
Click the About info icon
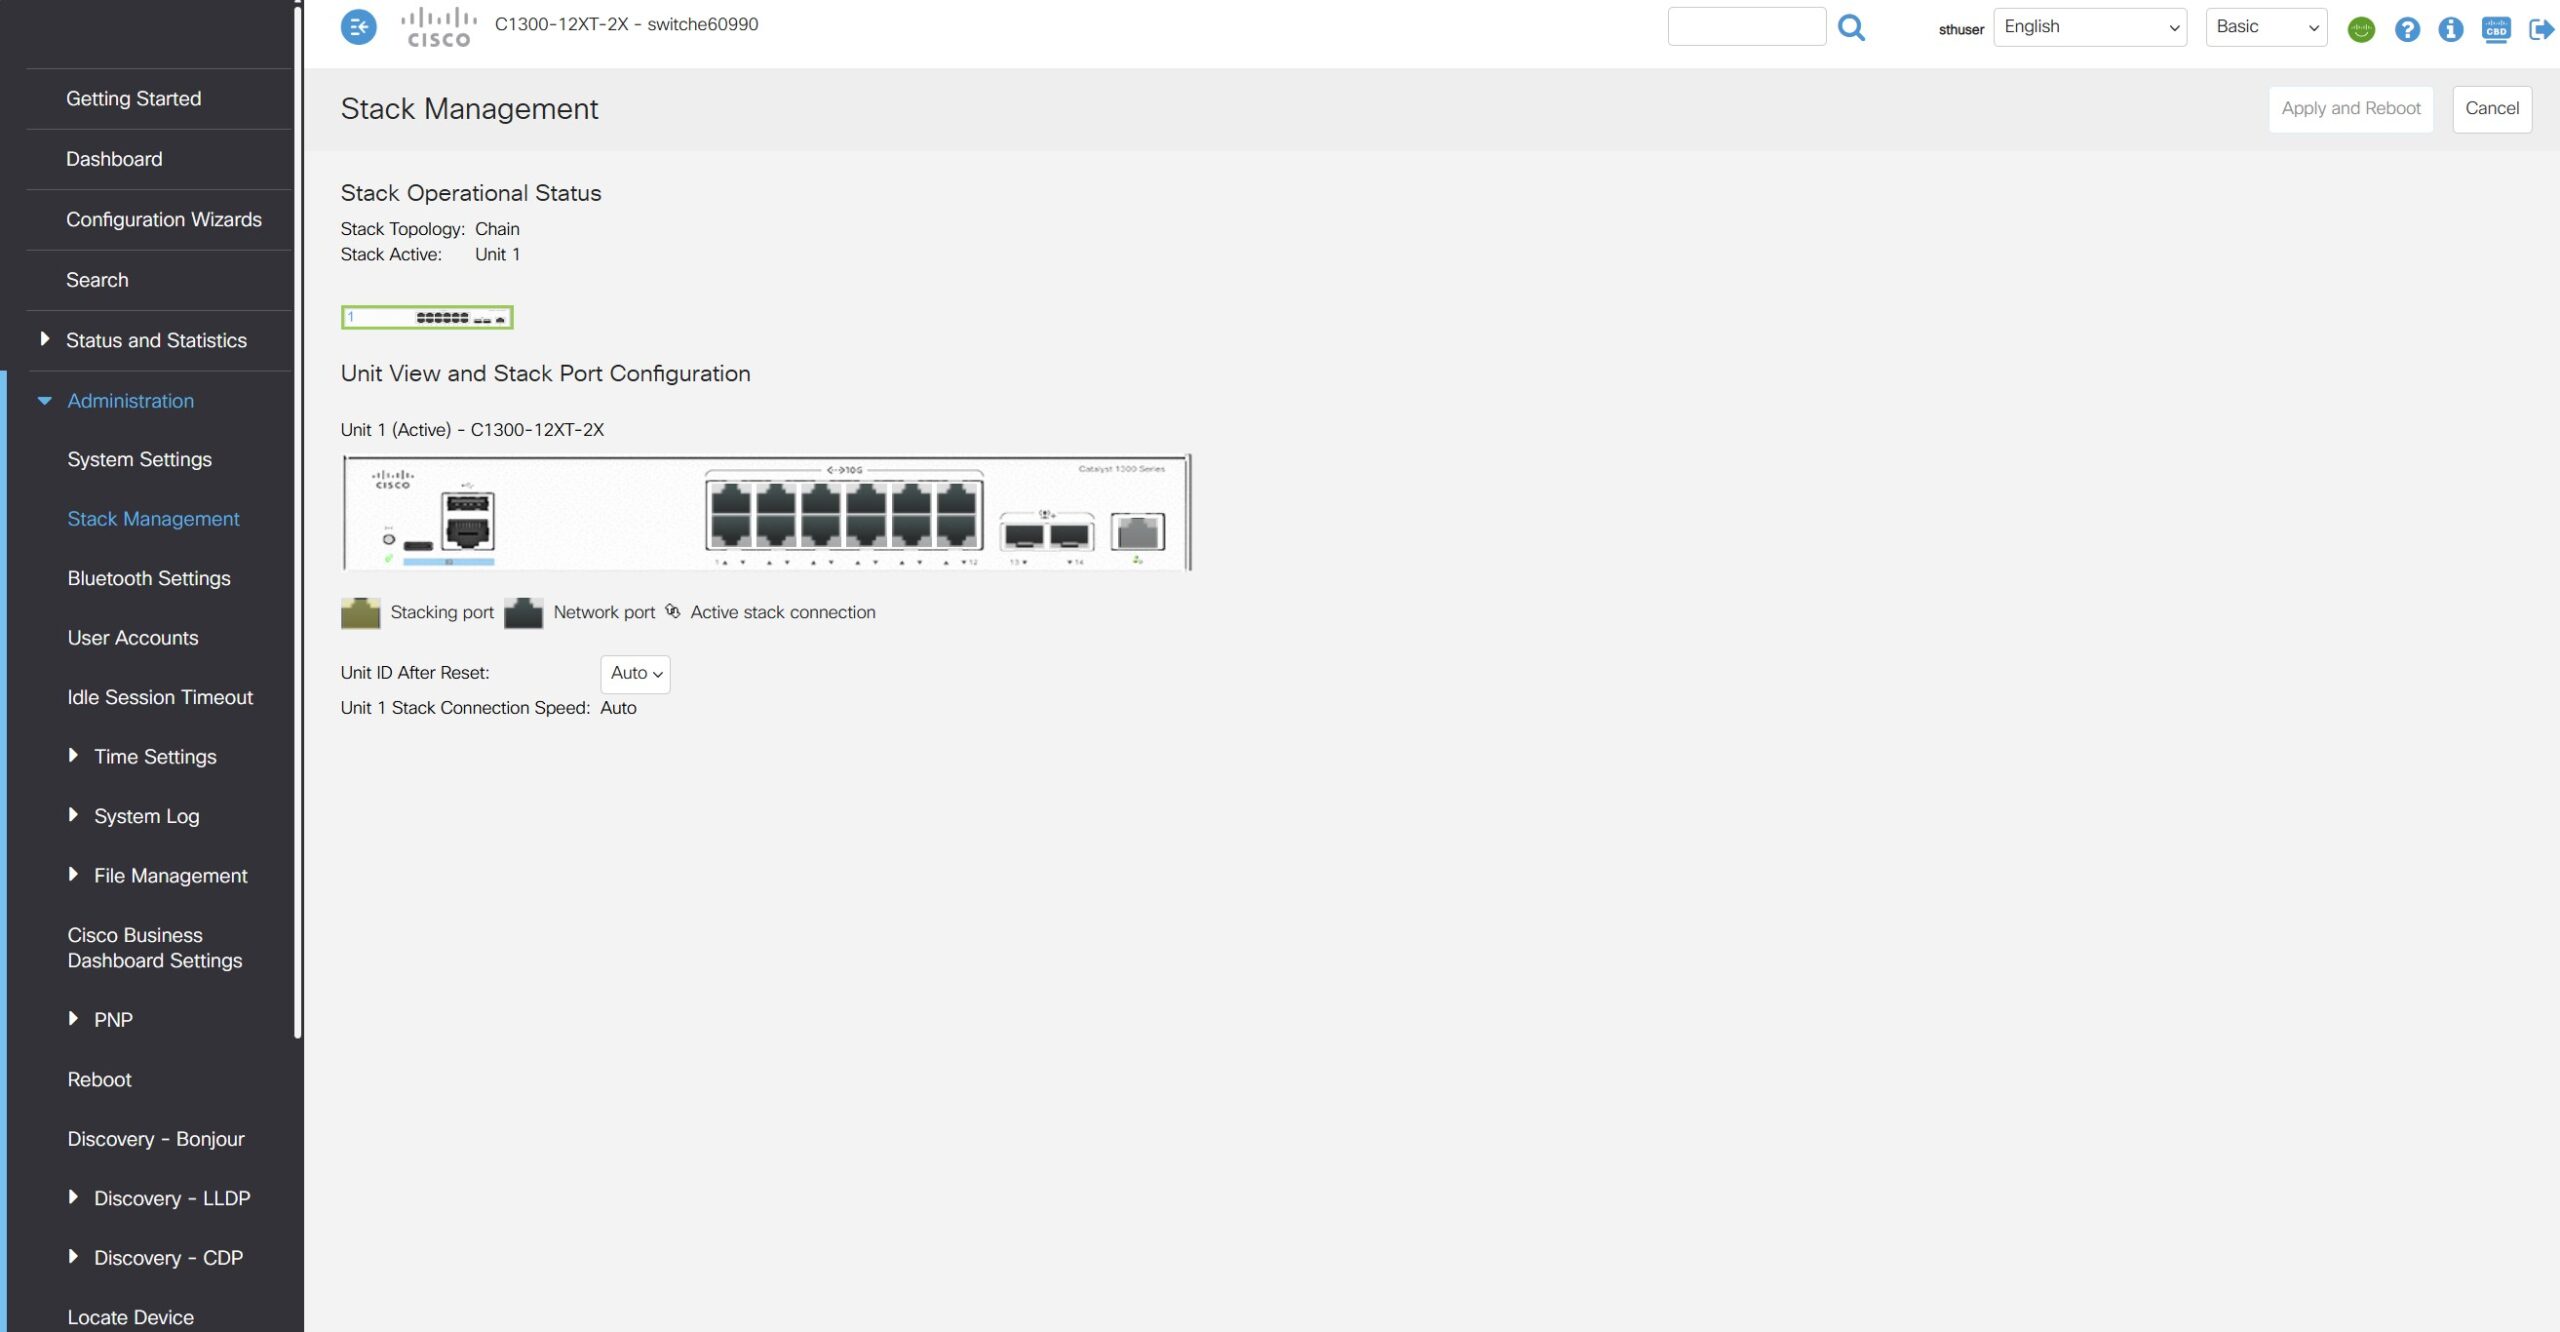pos(2450,29)
